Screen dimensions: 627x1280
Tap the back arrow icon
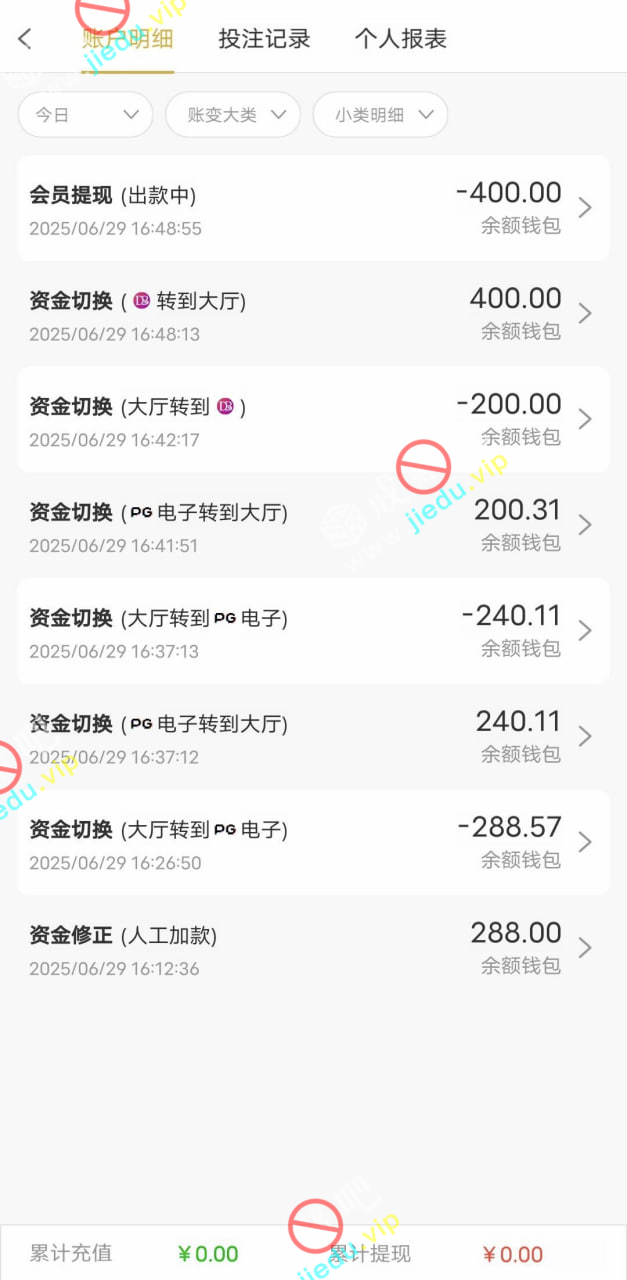25,39
